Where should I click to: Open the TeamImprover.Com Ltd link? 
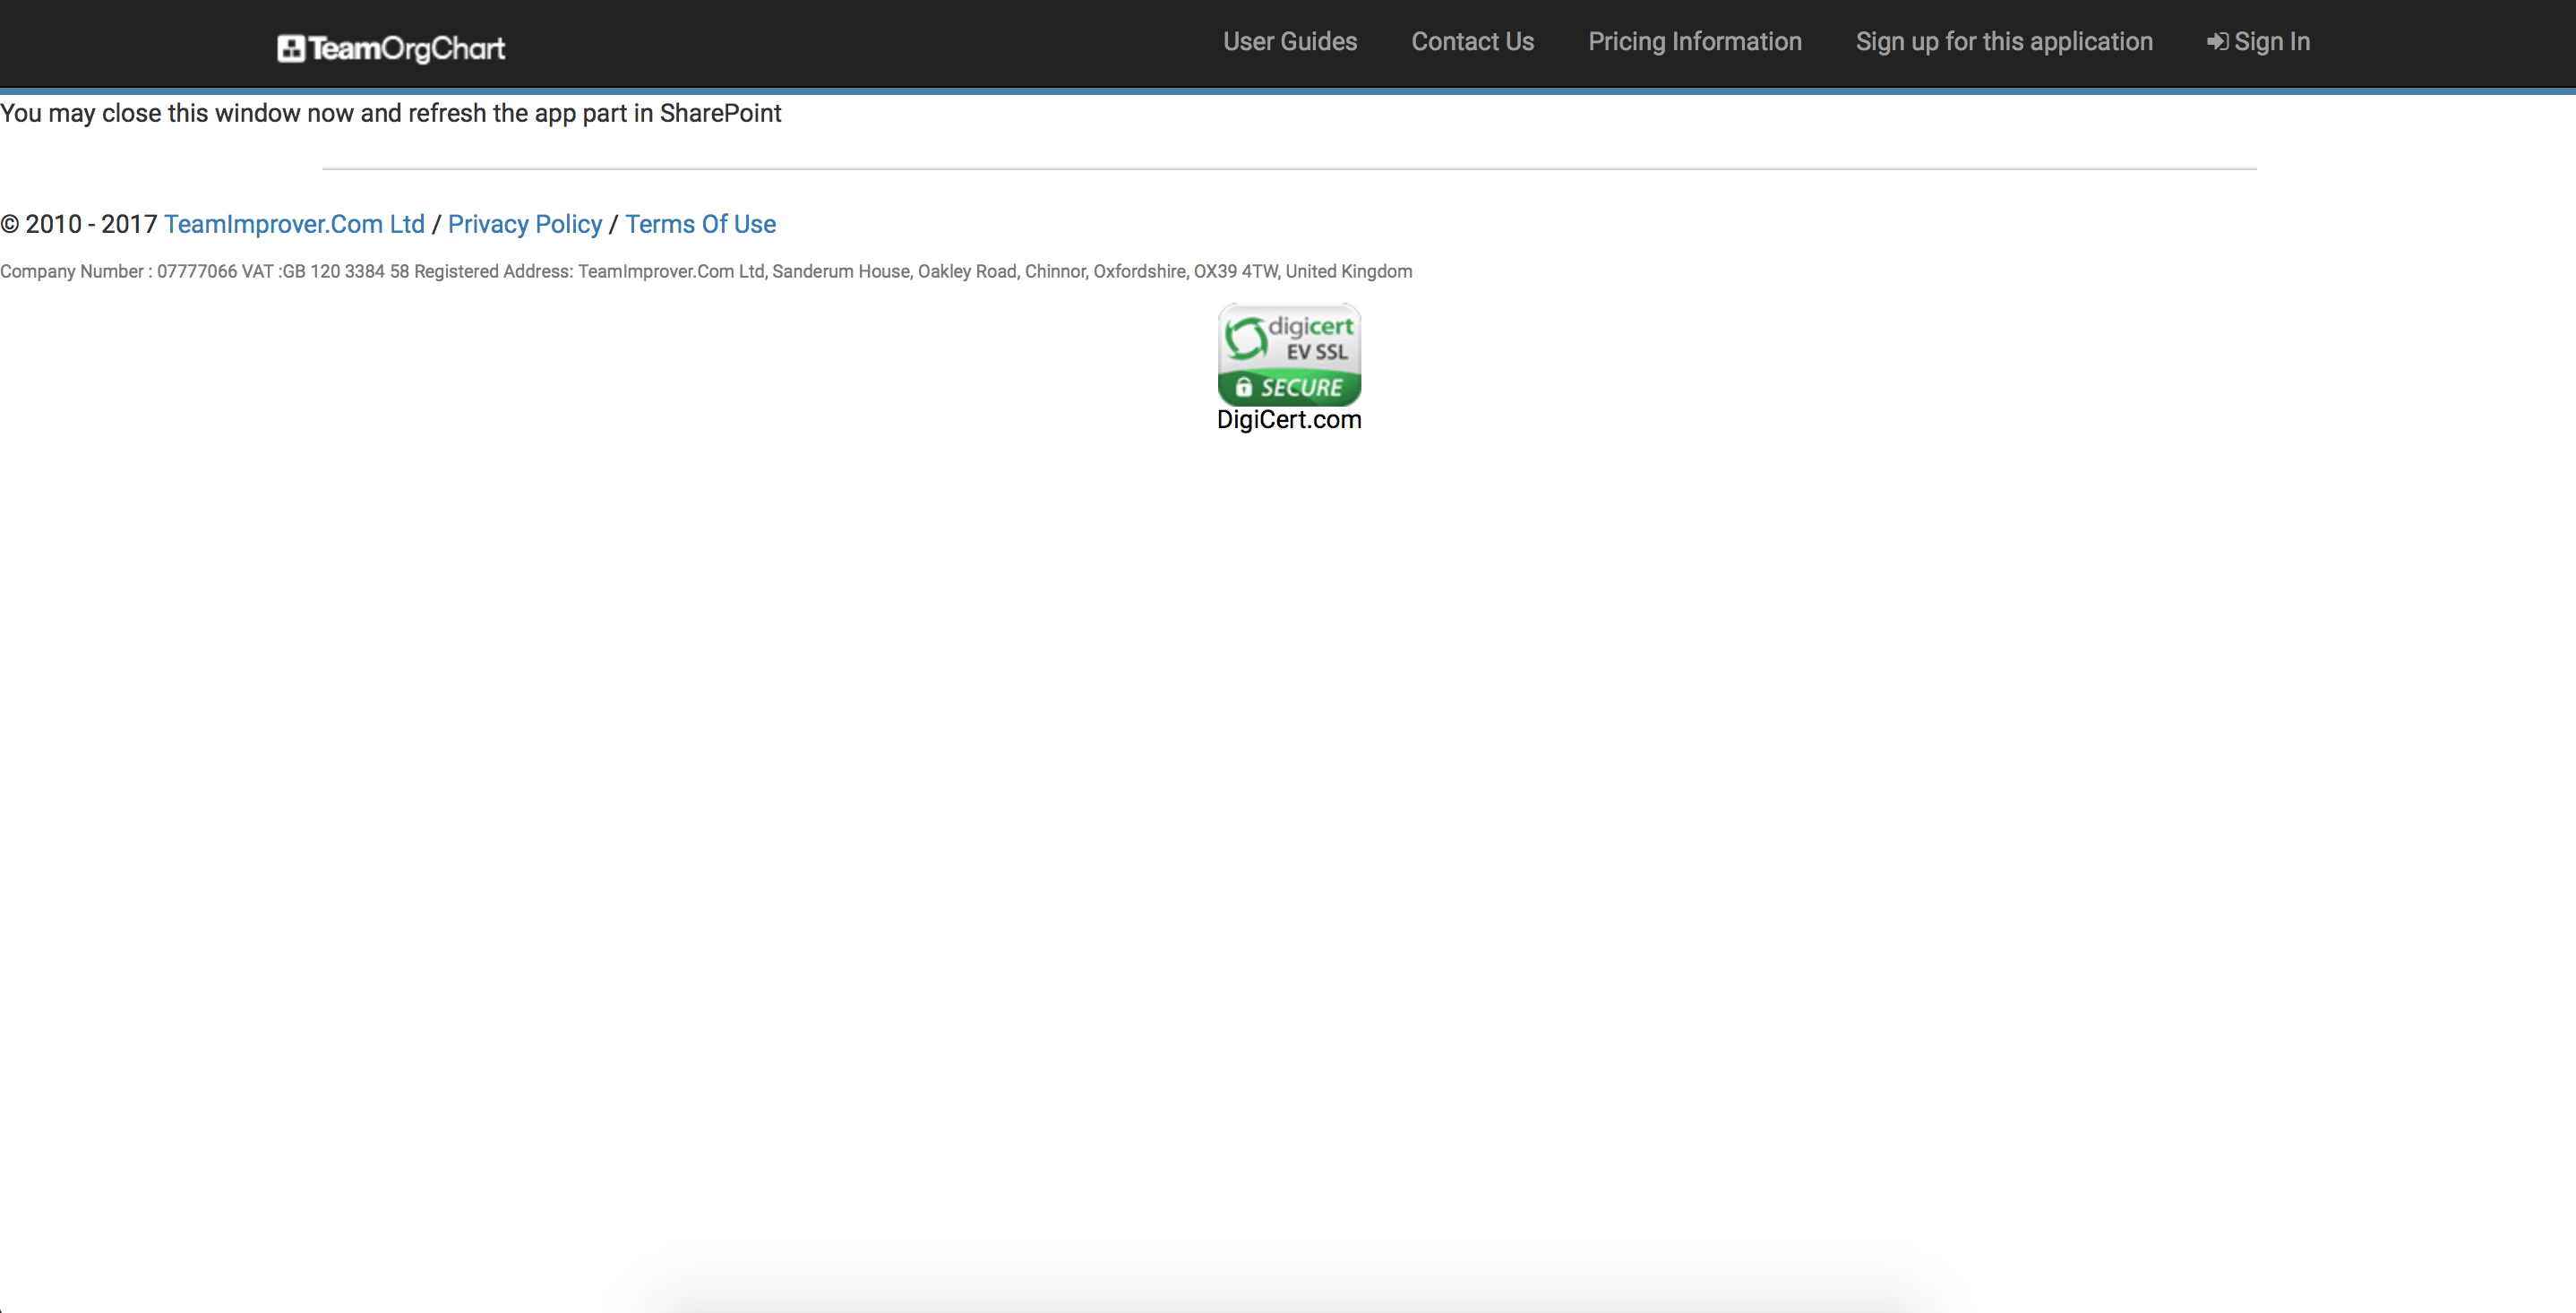294,224
